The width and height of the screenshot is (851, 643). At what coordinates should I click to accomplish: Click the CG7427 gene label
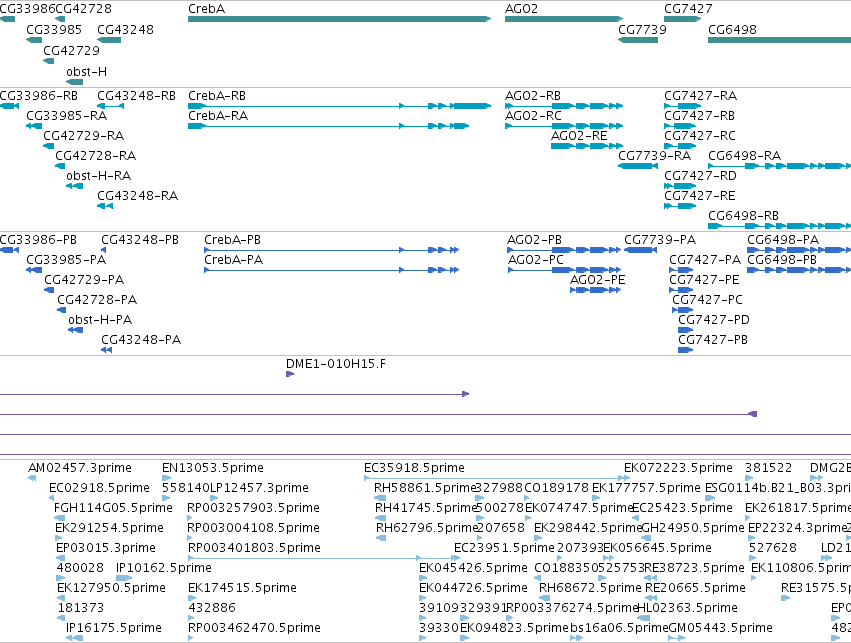coord(688,9)
